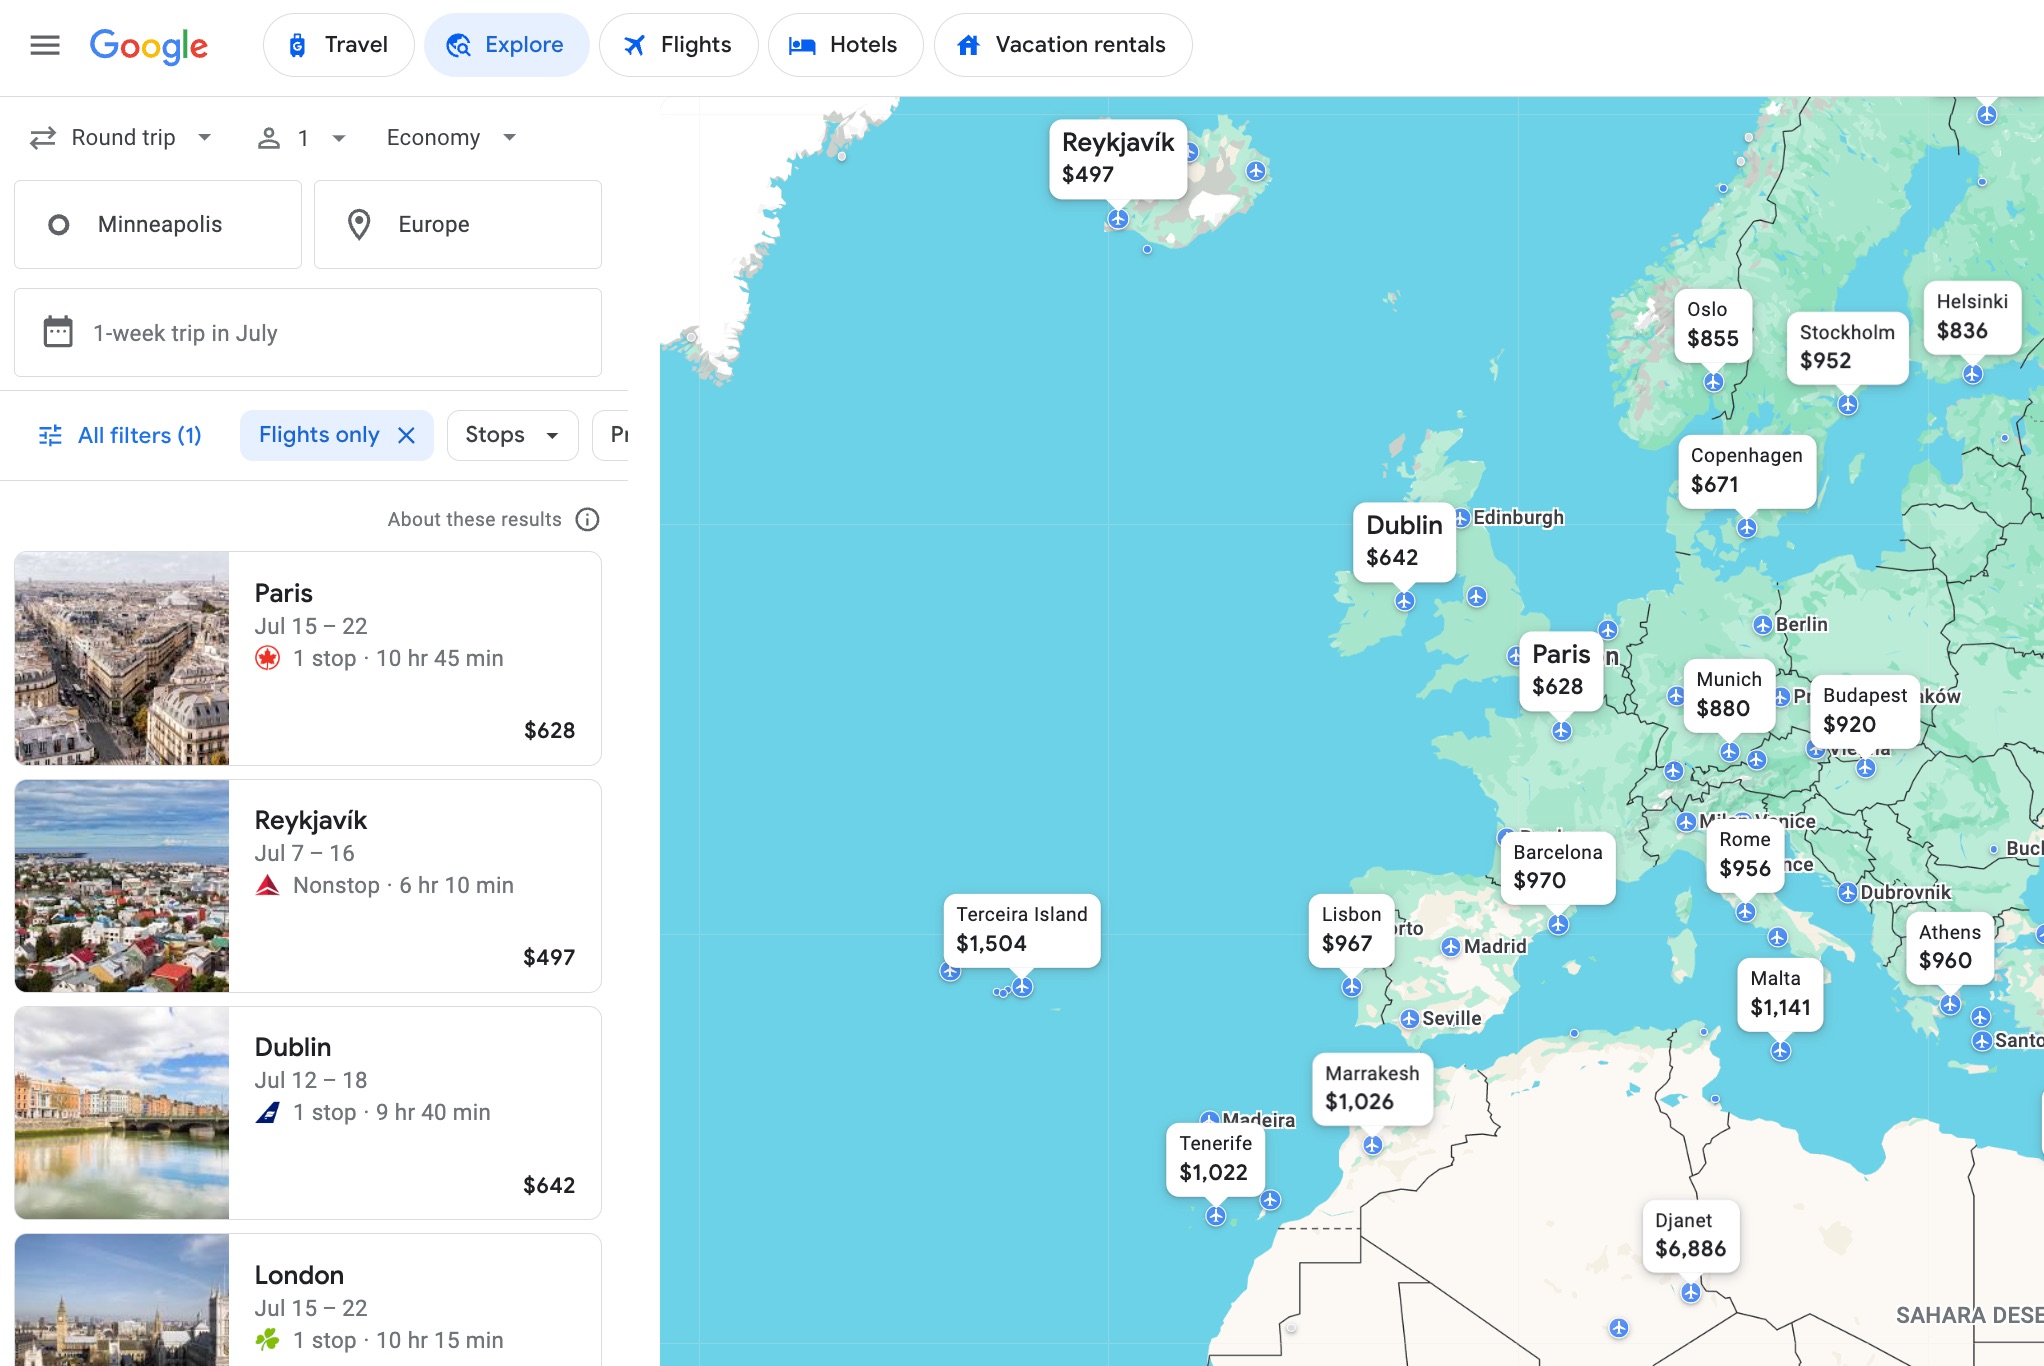Switch to the Hotels tab
This screenshot has width=2044, height=1366.
tap(845, 44)
